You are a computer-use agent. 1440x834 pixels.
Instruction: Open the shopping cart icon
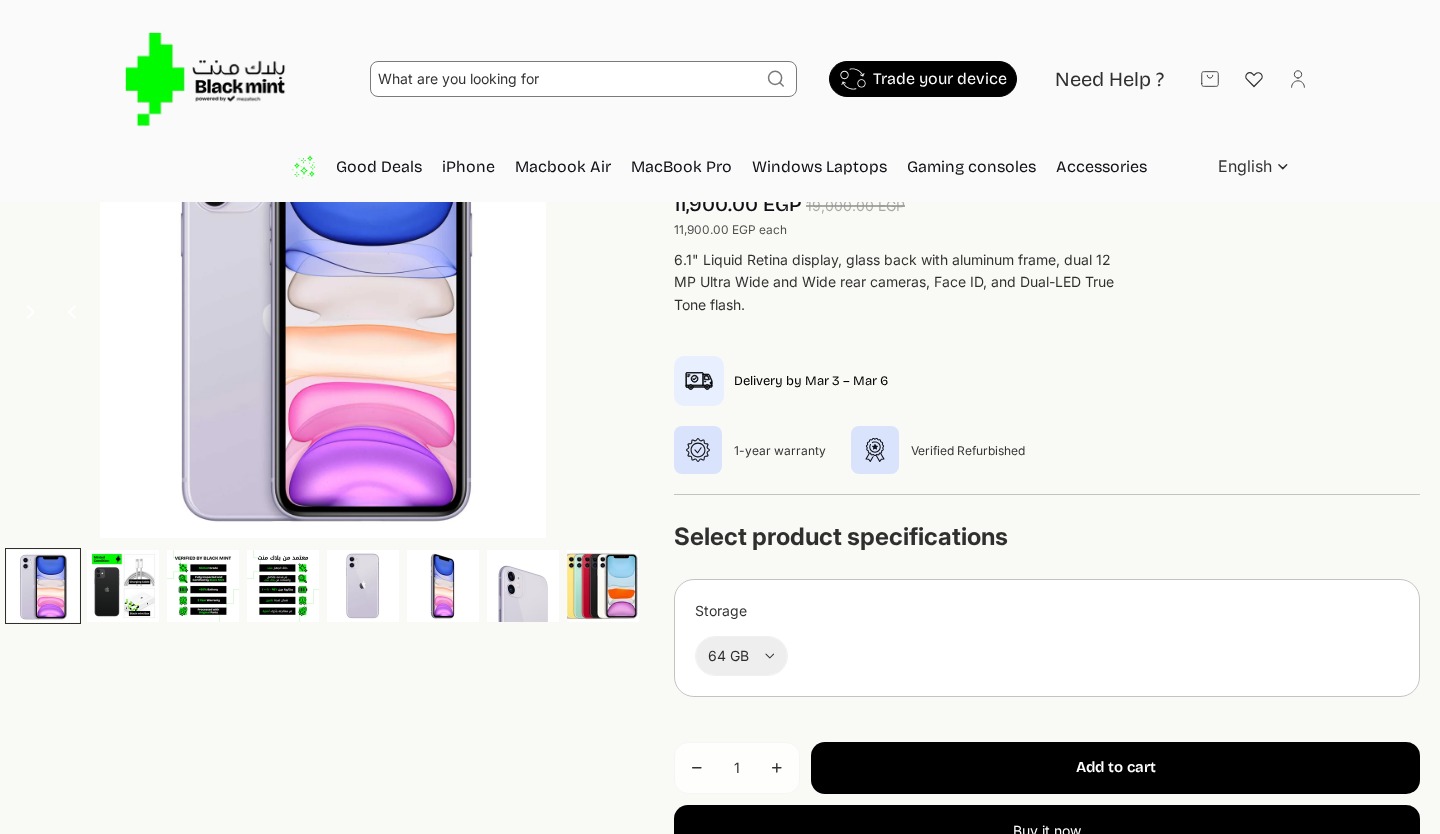point(1210,79)
